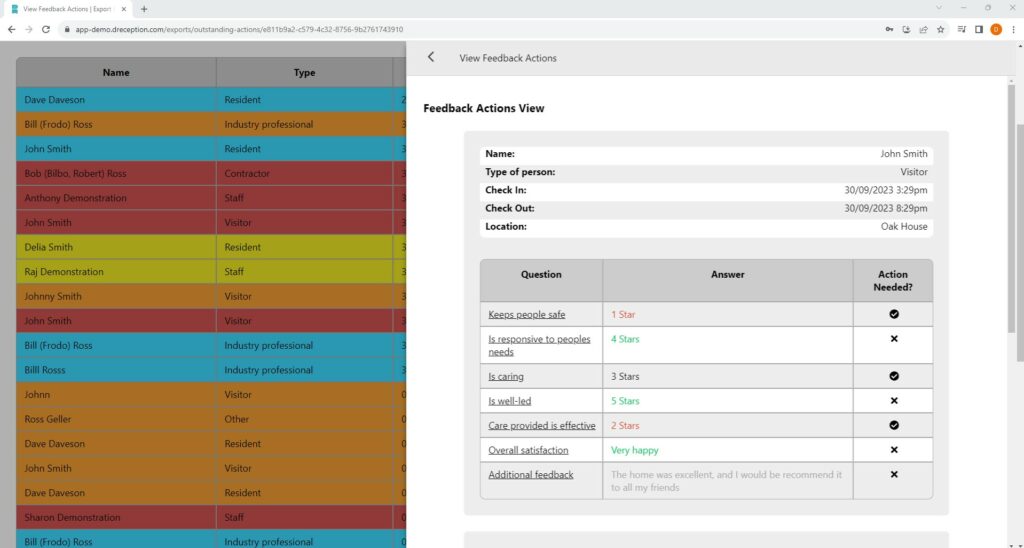Viewport: 1024px width, 548px height.
Task: Close the View Feedback Actions browser tab
Action: tap(124, 9)
